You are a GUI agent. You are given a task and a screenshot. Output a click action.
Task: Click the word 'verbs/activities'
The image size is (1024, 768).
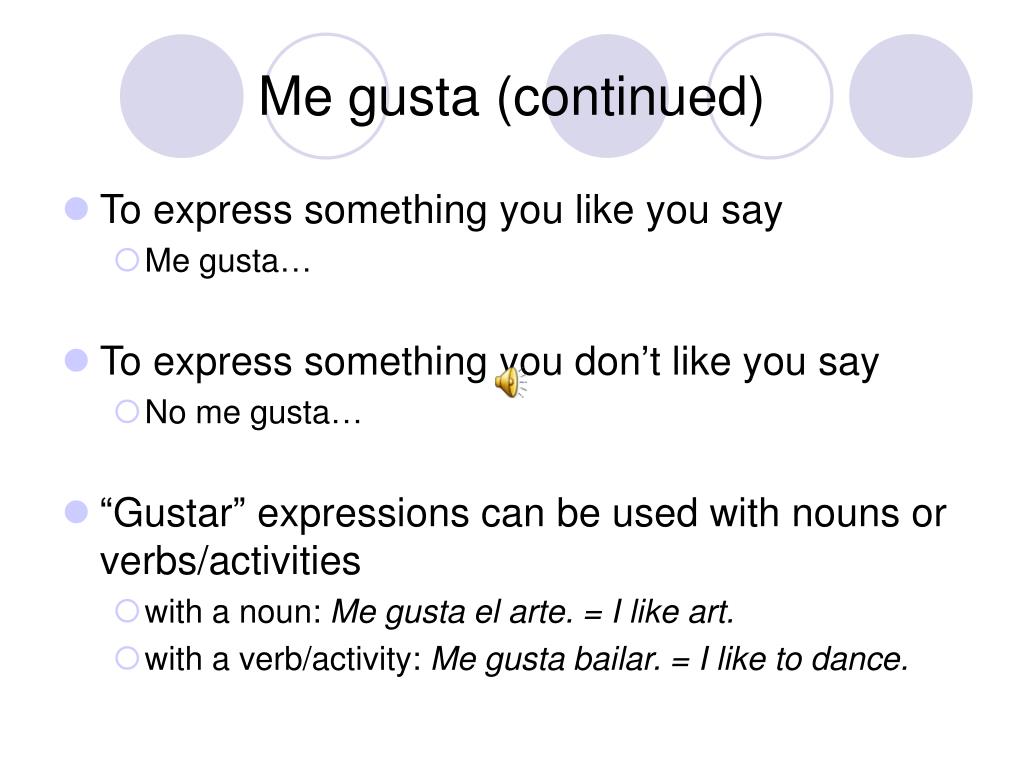click(230, 561)
